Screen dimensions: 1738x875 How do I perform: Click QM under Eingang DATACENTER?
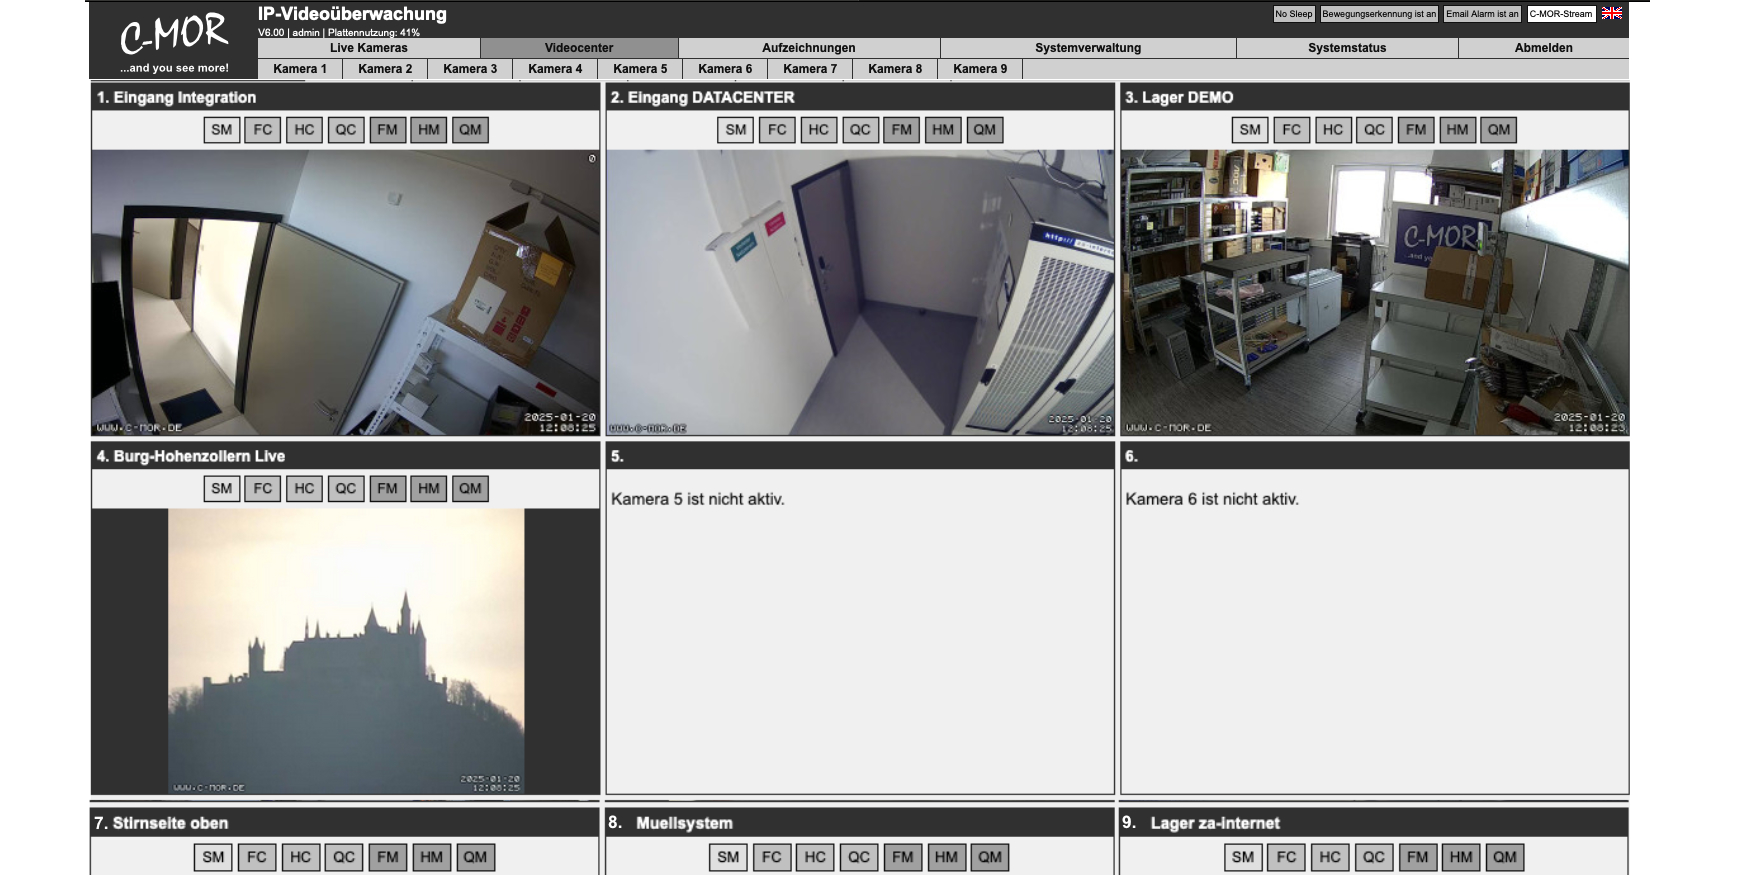[x=985, y=130]
